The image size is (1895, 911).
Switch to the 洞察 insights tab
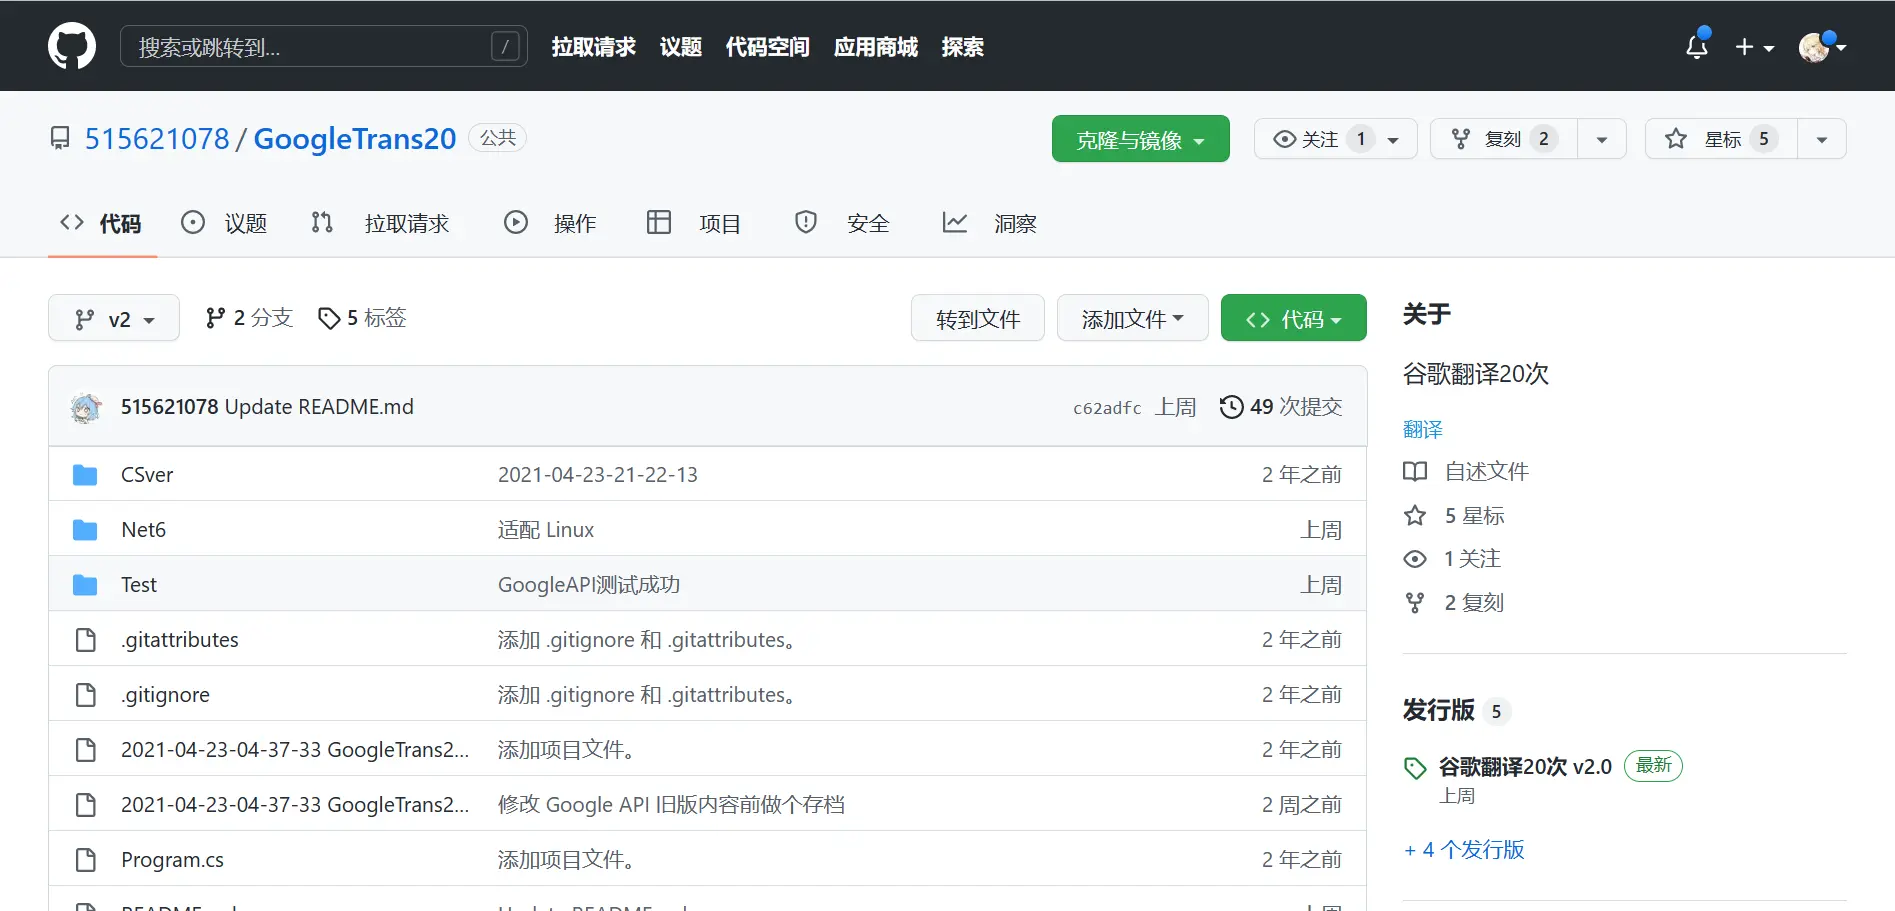[989, 223]
